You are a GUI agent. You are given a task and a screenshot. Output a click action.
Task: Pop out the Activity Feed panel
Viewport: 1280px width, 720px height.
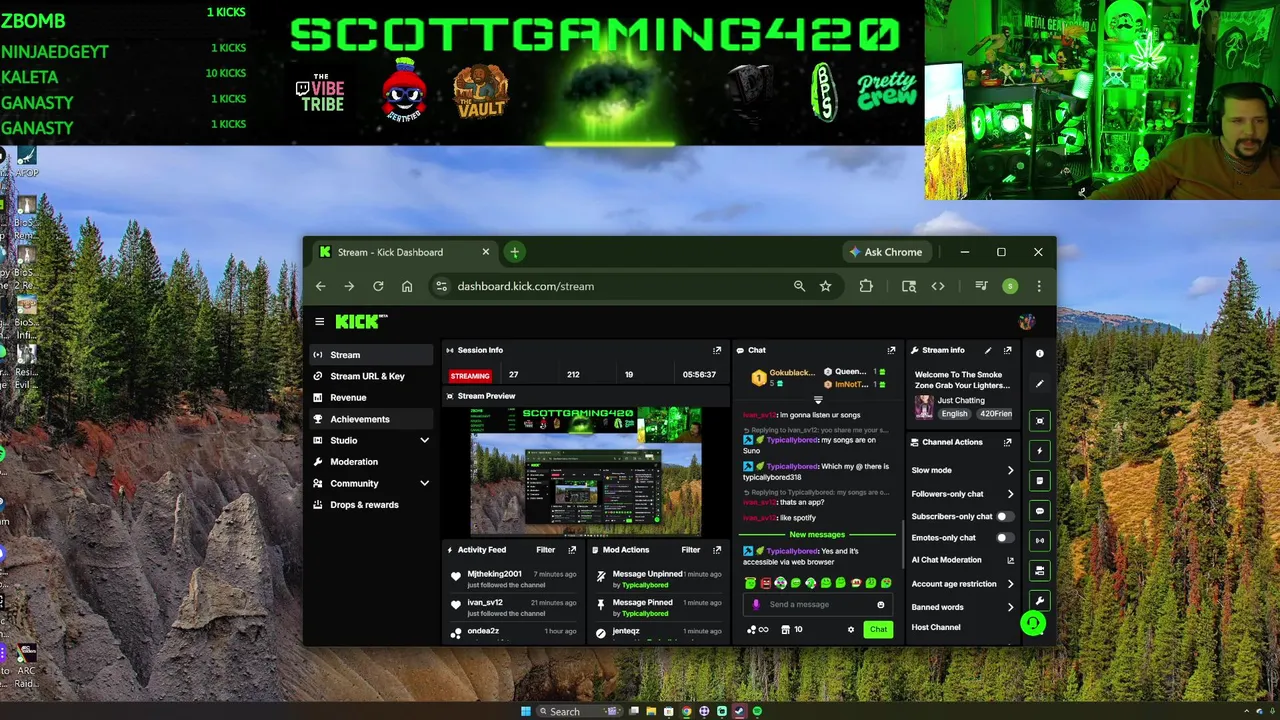[x=572, y=550]
